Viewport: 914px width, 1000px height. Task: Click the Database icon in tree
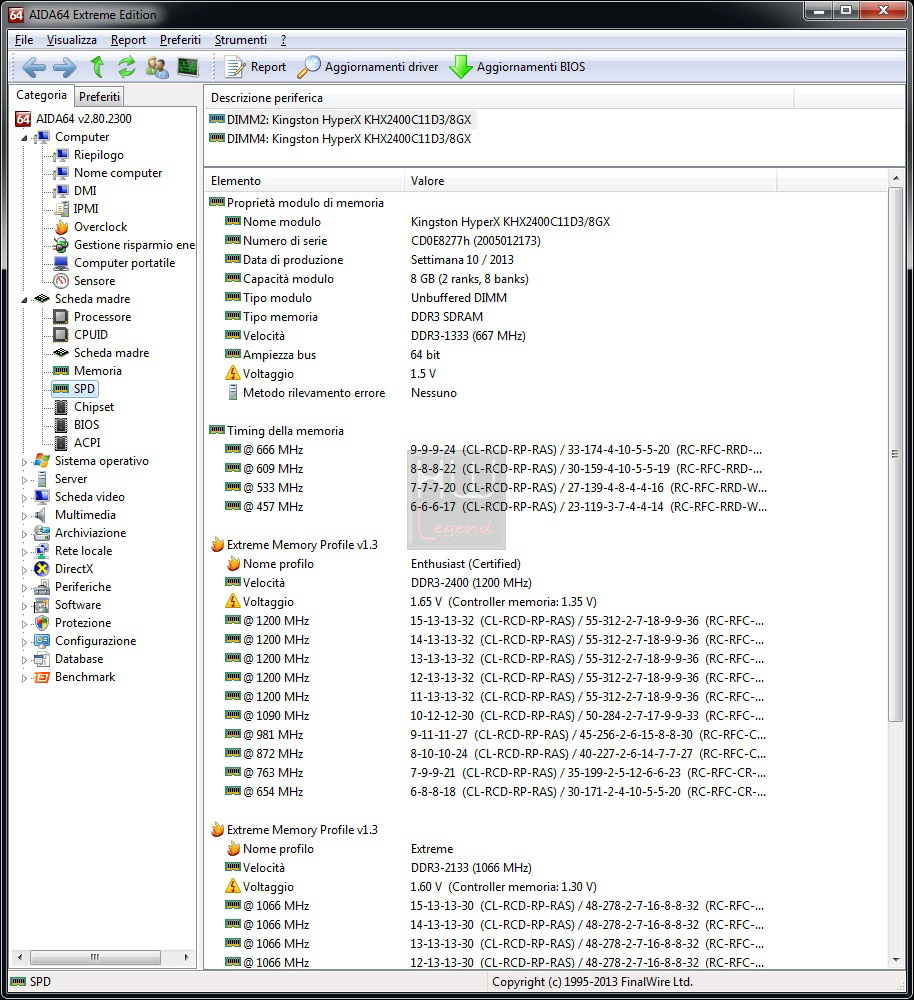coord(42,659)
